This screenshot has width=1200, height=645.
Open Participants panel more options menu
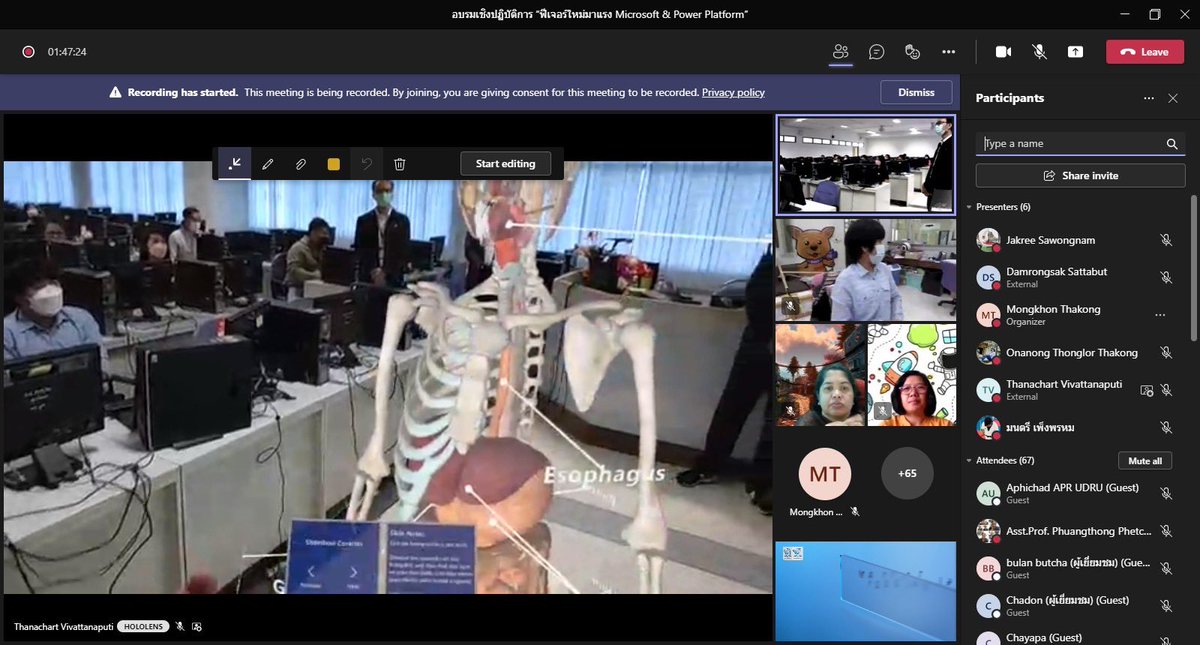[1149, 98]
